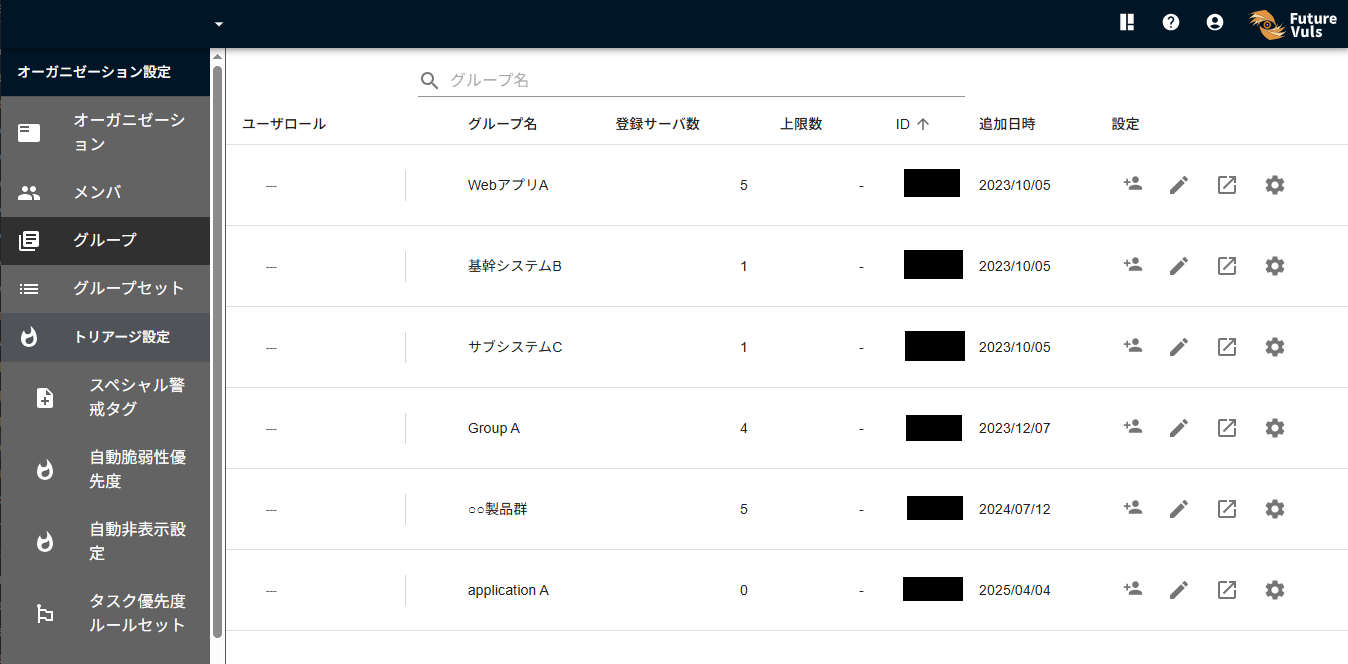Open サブシステムC group in new window
Screen dimensions: 1348x664
point(1227,347)
